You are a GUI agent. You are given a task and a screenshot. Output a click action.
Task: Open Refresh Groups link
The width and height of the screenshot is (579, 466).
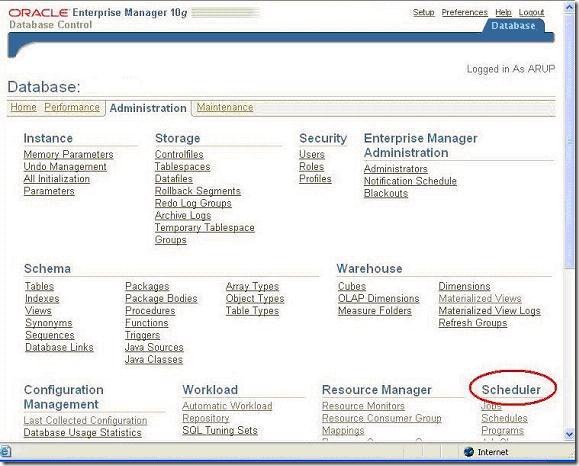coord(473,323)
